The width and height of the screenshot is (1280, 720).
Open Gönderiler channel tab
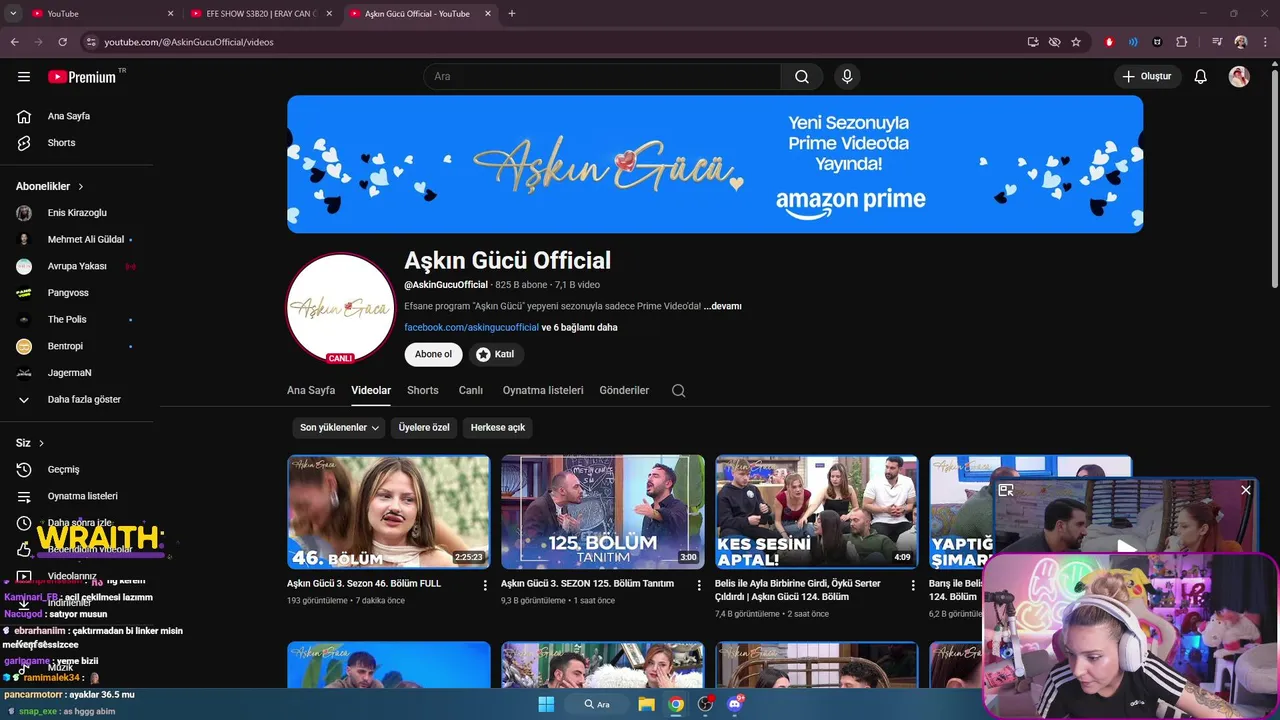[624, 390]
